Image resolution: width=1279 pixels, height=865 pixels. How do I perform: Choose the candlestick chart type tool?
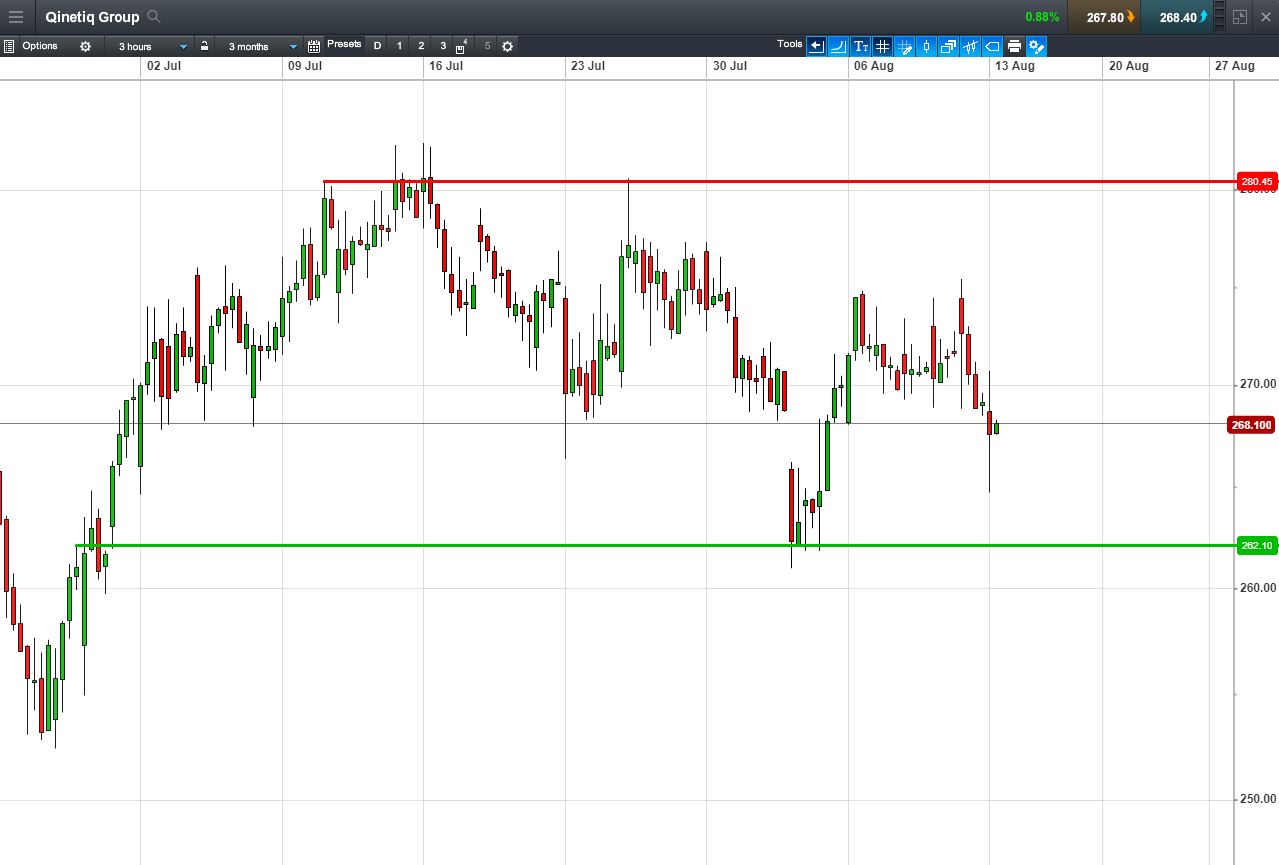coord(926,46)
